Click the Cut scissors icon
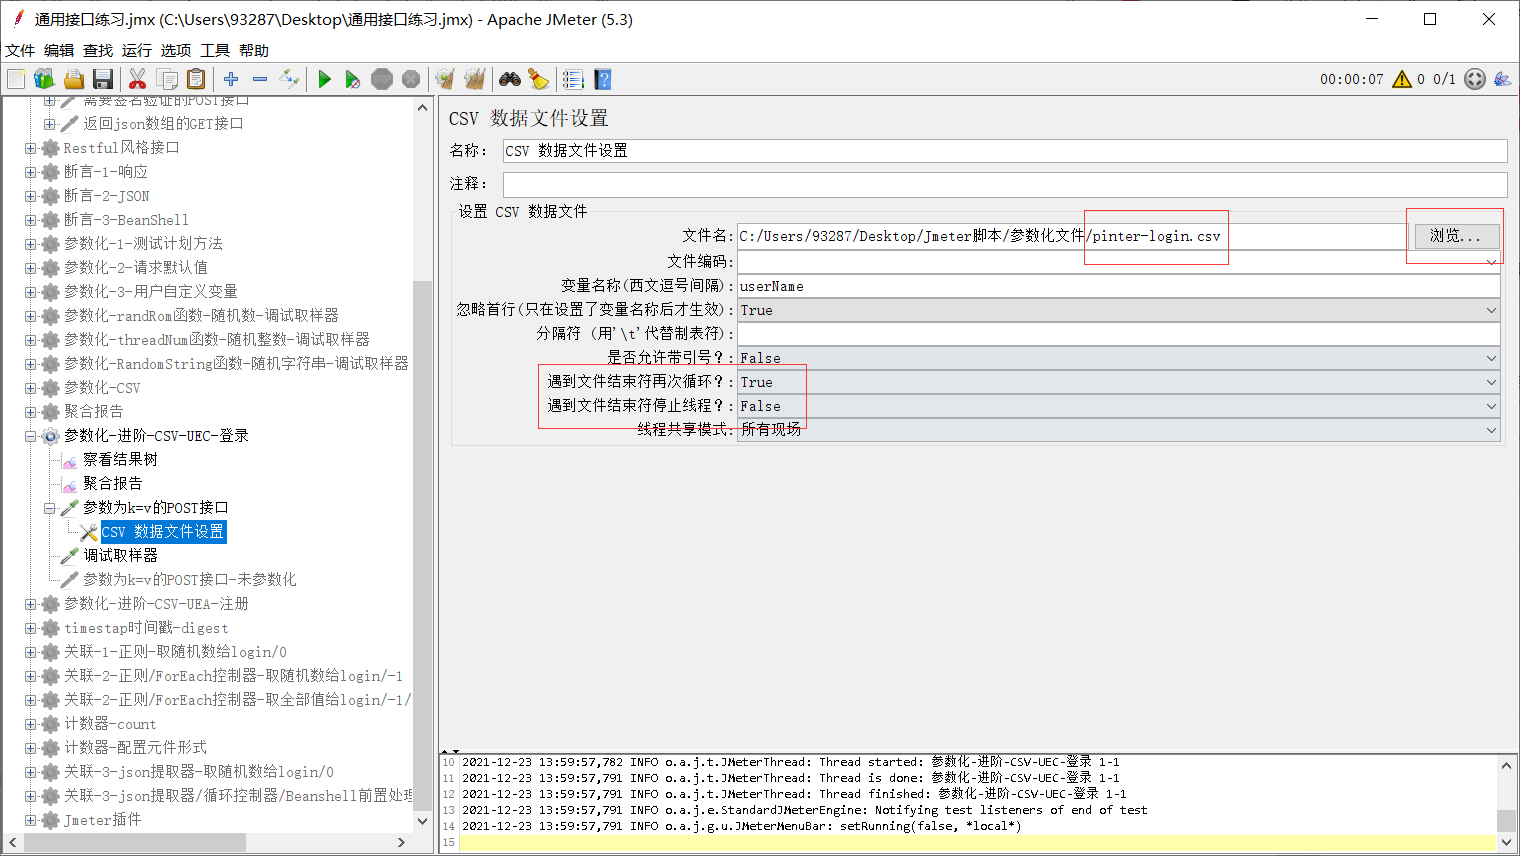The image size is (1520, 856). (138, 79)
